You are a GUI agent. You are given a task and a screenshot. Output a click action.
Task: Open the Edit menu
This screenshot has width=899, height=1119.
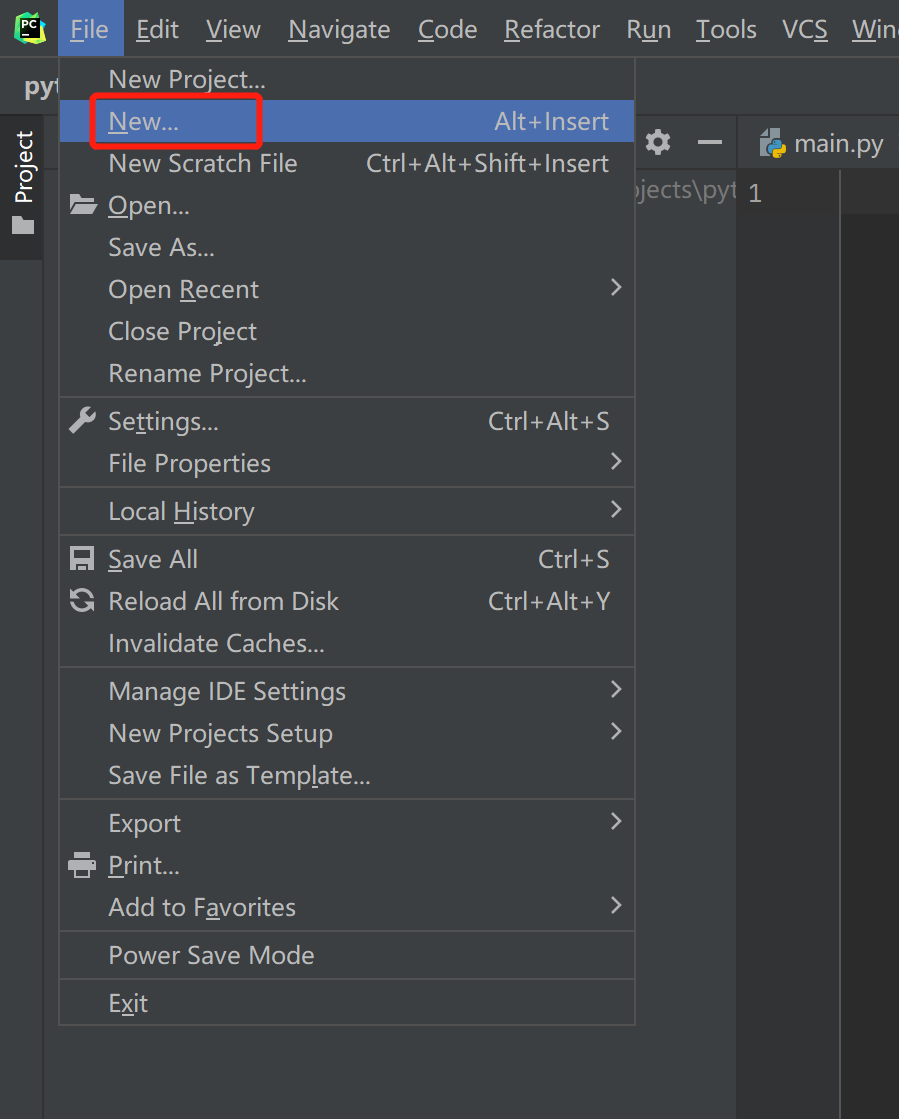tap(157, 29)
